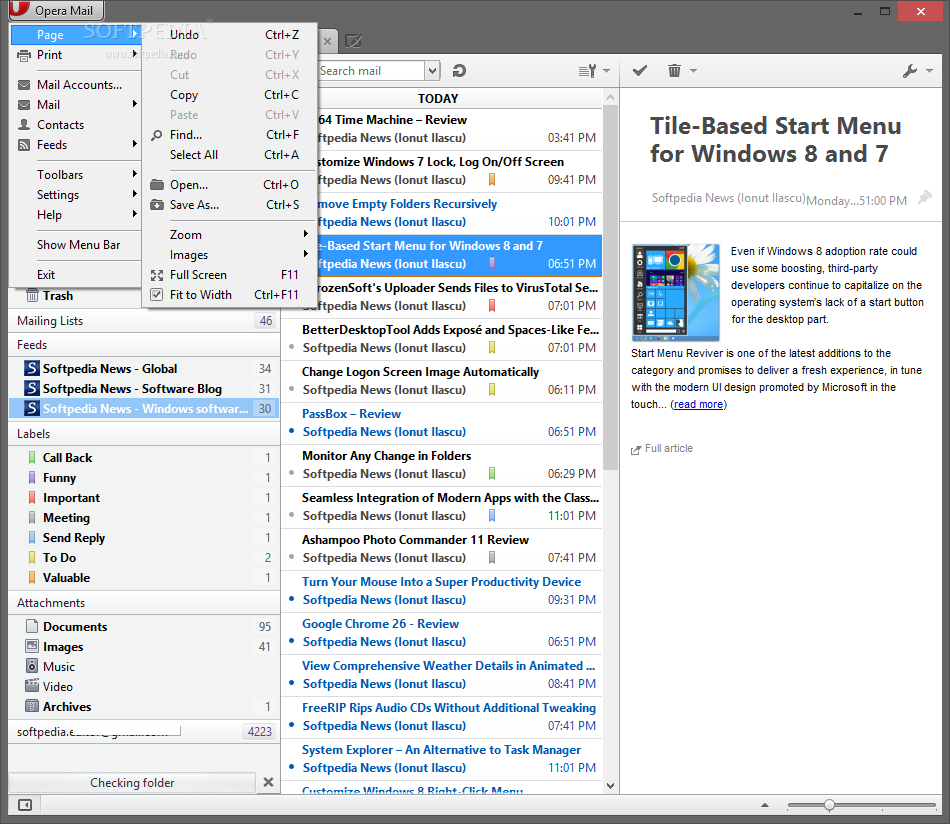
Task: Refresh mail with the check/reload icon
Action: coord(459,71)
